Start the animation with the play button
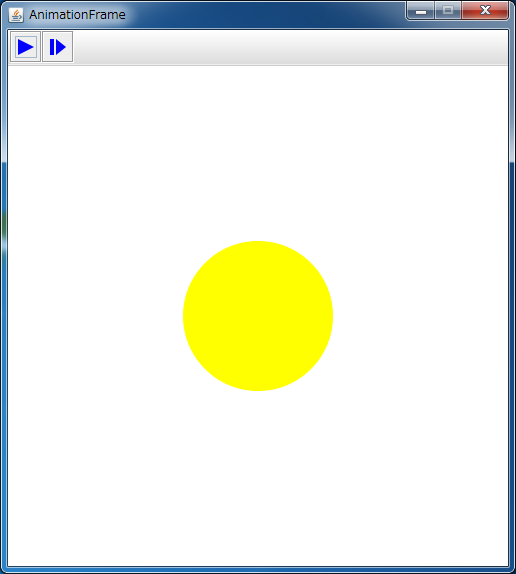Viewport: 516px width, 574px height. 25,47
